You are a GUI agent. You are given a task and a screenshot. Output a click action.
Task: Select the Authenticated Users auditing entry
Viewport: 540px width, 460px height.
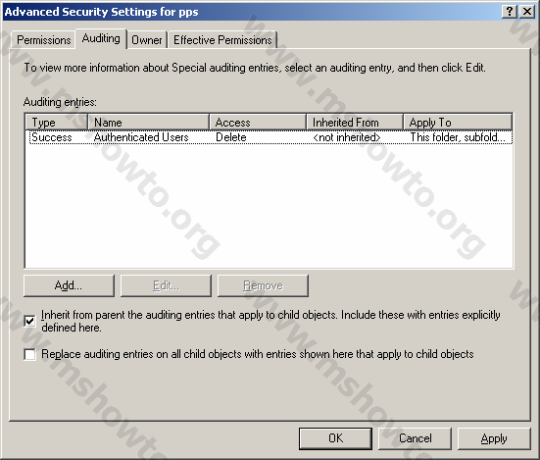(x=271, y=137)
